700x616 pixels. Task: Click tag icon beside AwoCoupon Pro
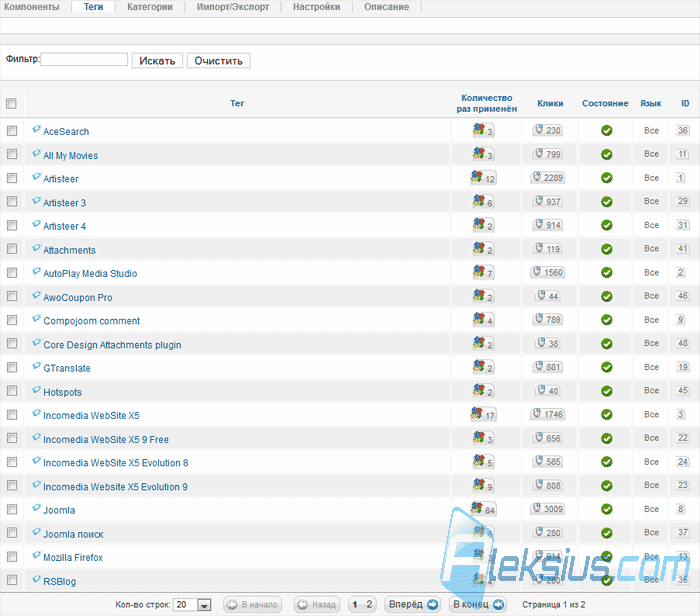point(37,295)
